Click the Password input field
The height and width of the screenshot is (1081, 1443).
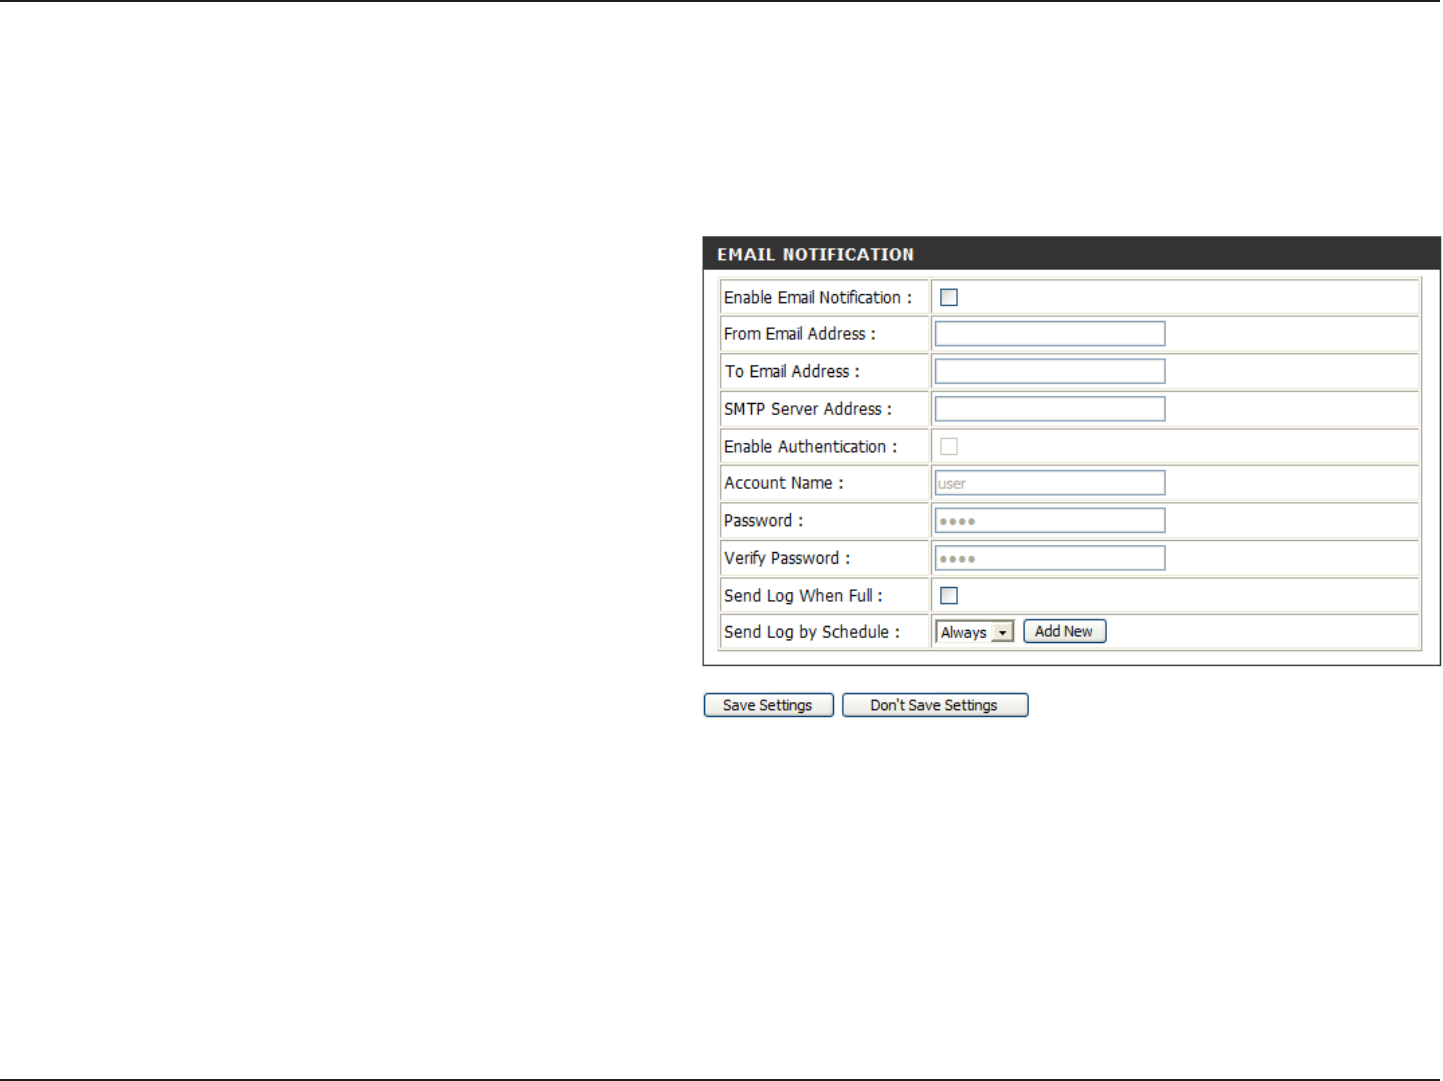(1050, 520)
